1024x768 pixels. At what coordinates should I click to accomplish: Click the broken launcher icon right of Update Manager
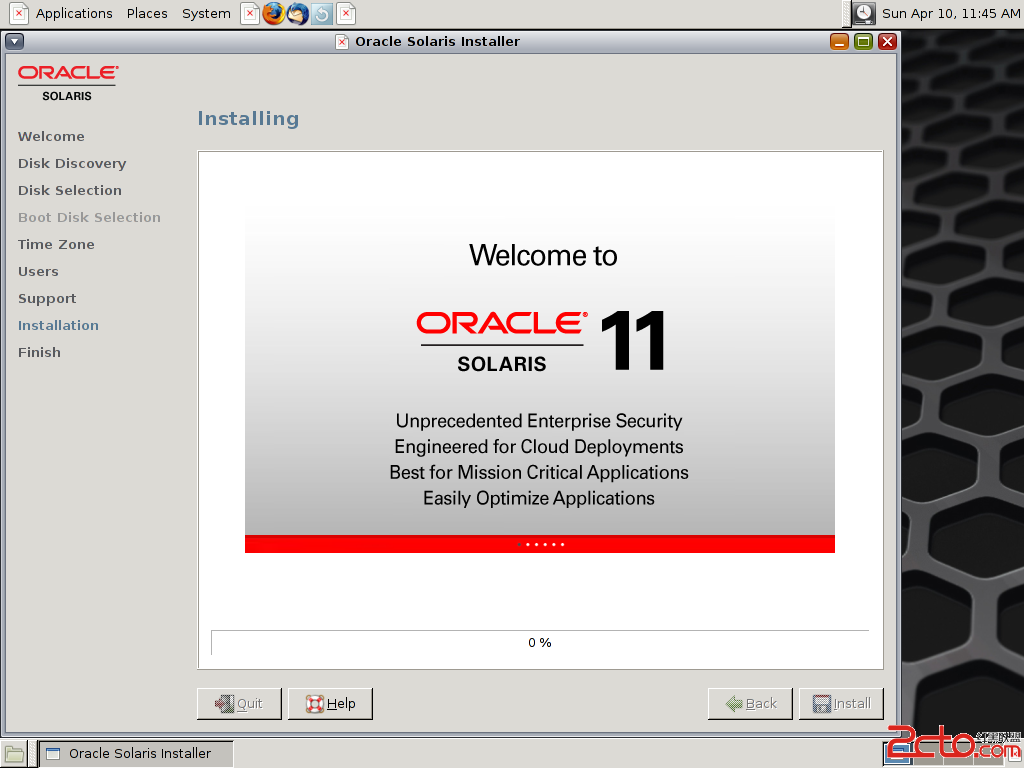pyautogui.click(x=346, y=13)
